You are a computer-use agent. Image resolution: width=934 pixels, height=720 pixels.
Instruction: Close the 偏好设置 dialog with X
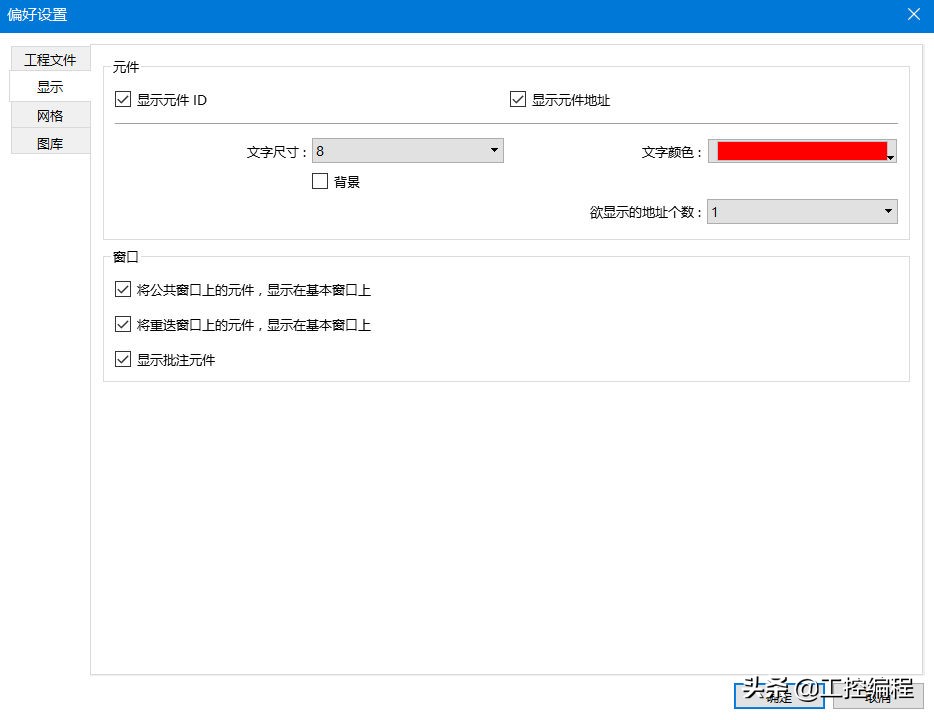[913, 14]
